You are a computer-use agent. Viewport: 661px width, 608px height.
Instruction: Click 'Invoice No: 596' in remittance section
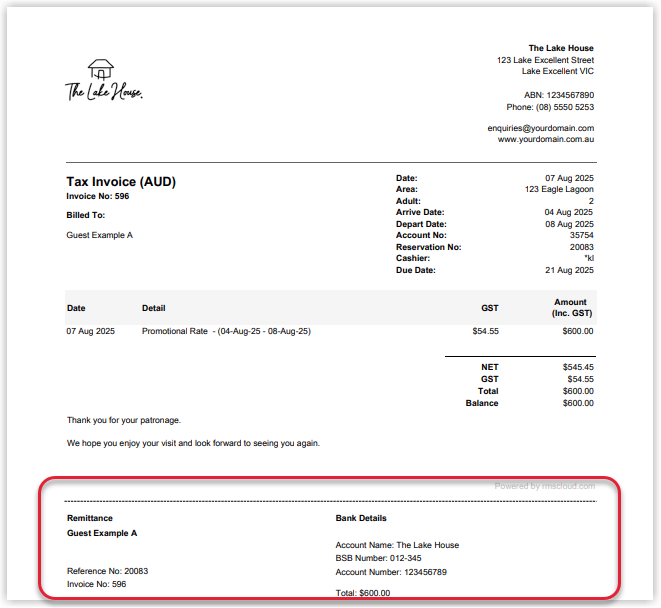[97, 584]
